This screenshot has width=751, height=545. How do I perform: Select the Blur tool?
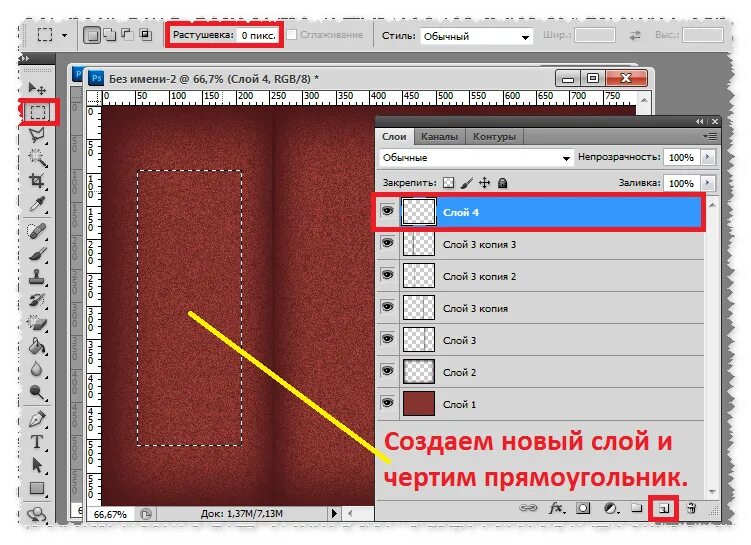[37, 369]
